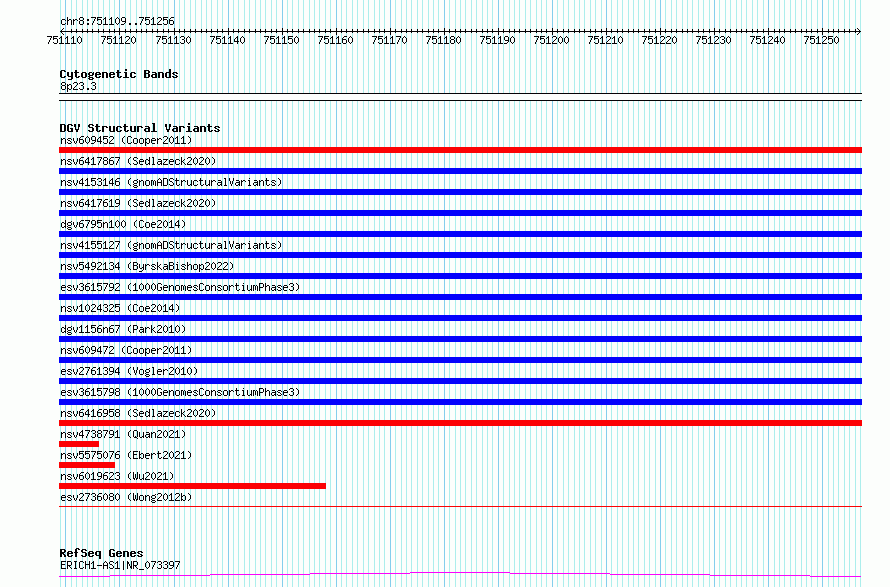Click ruler position 751110

point(64,40)
